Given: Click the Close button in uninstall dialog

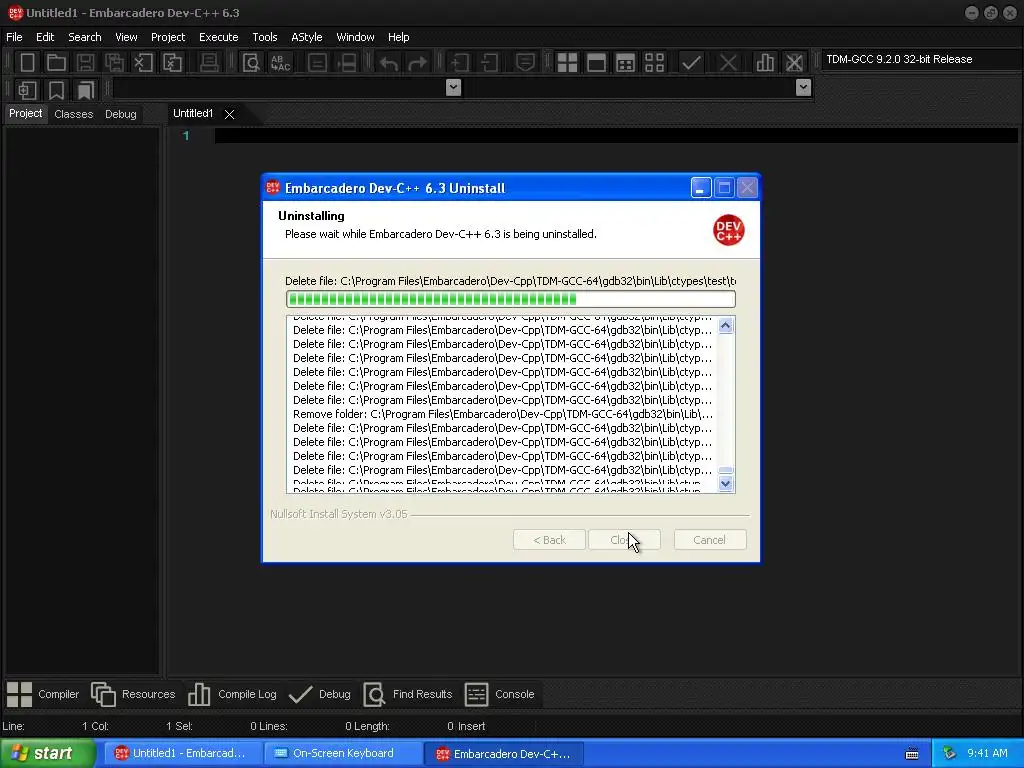Looking at the screenshot, I should coord(624,540).
